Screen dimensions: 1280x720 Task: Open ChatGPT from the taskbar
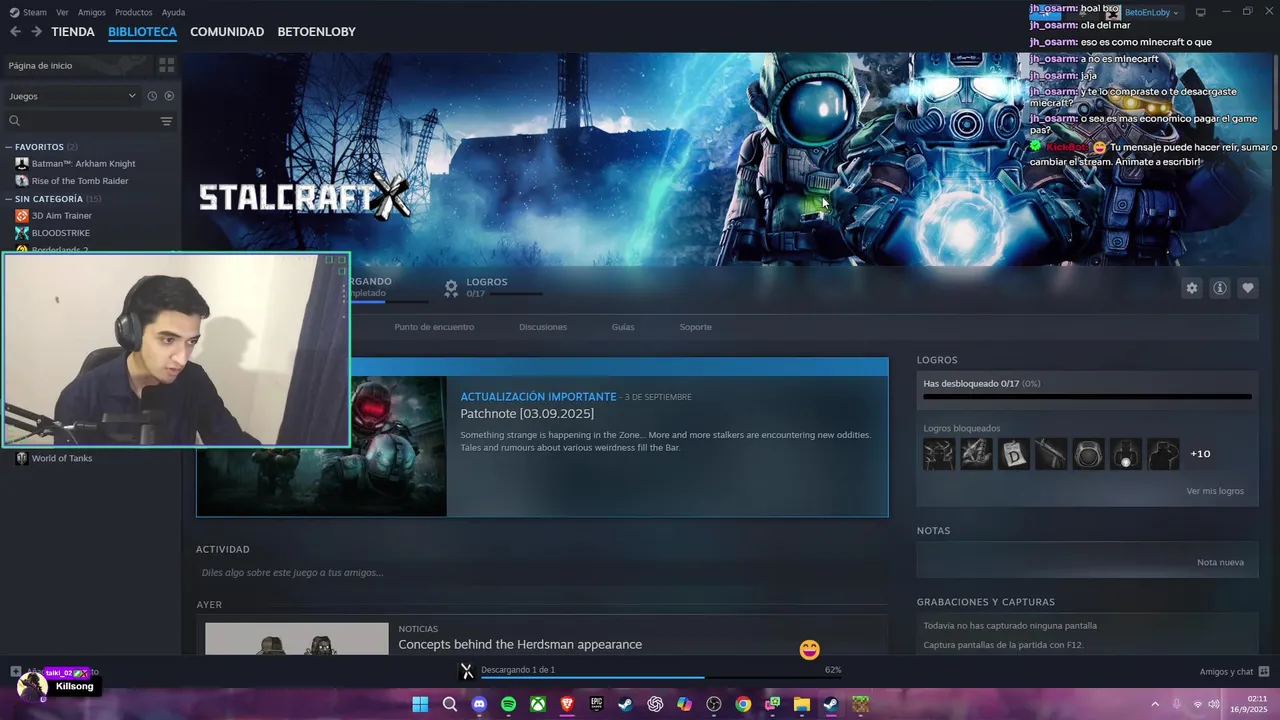pyautogui.click(x=655, y=704)
